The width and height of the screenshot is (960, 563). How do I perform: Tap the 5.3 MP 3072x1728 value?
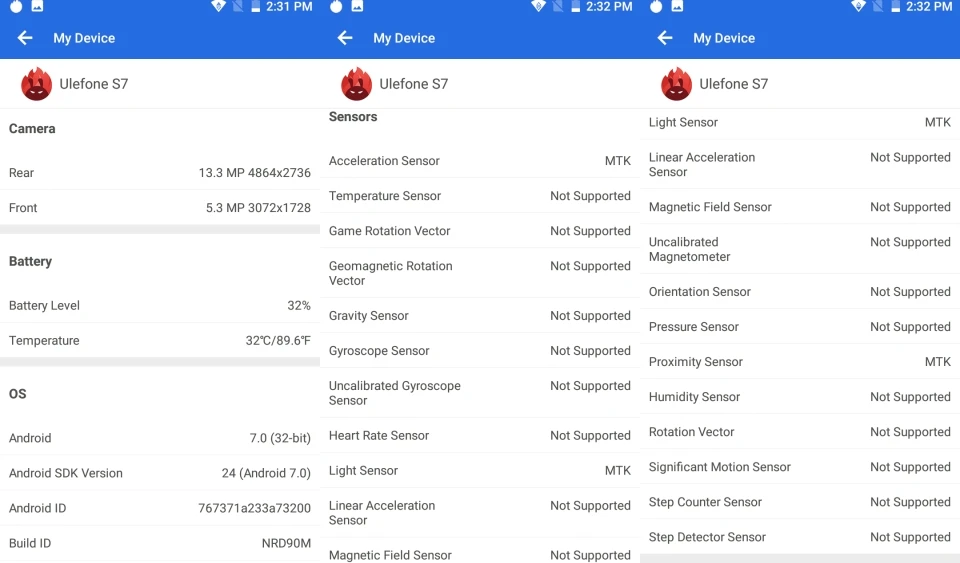[x=258, y=207]
